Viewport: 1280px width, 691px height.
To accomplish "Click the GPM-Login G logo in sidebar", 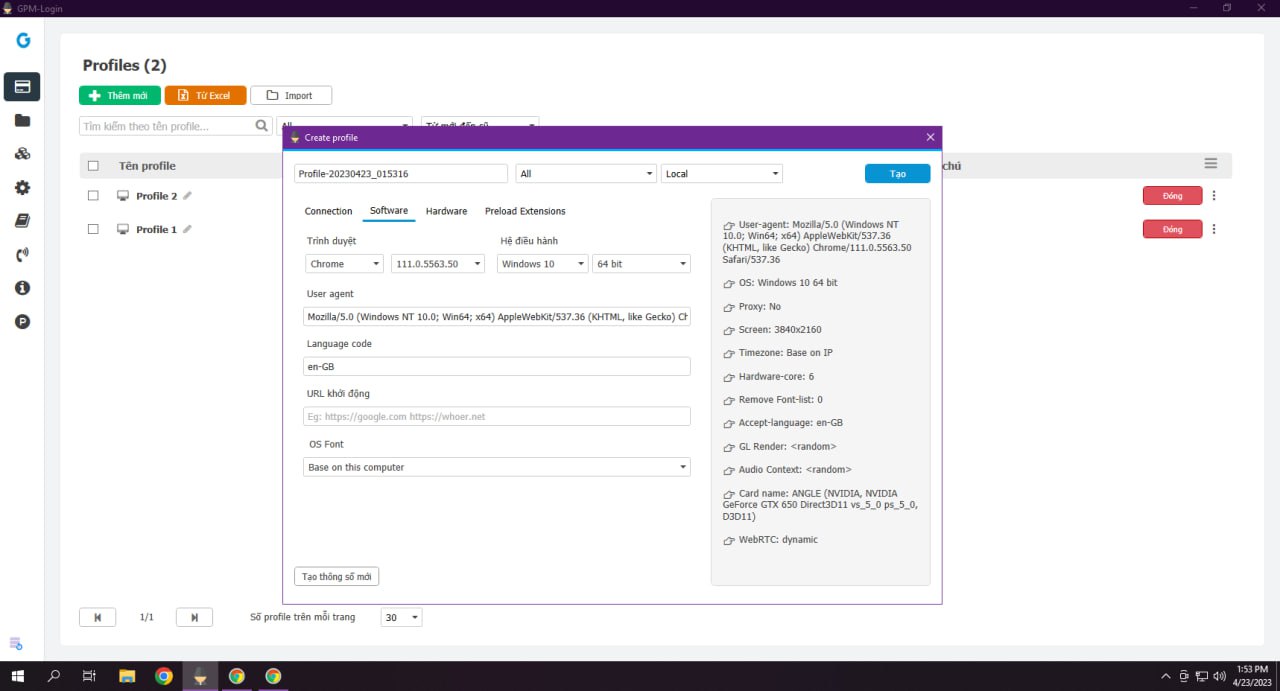I will tap(22, 41).
